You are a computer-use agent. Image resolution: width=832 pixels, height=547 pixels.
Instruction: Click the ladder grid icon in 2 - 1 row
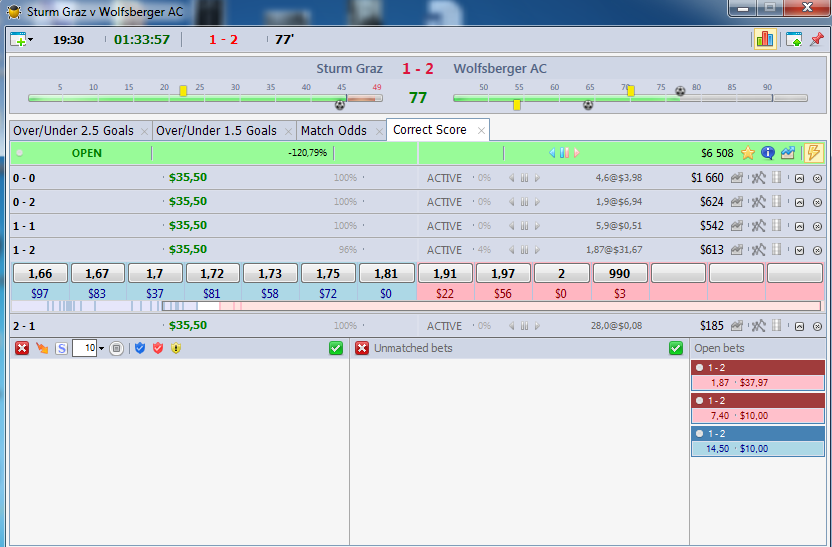(x=776, y=326)
